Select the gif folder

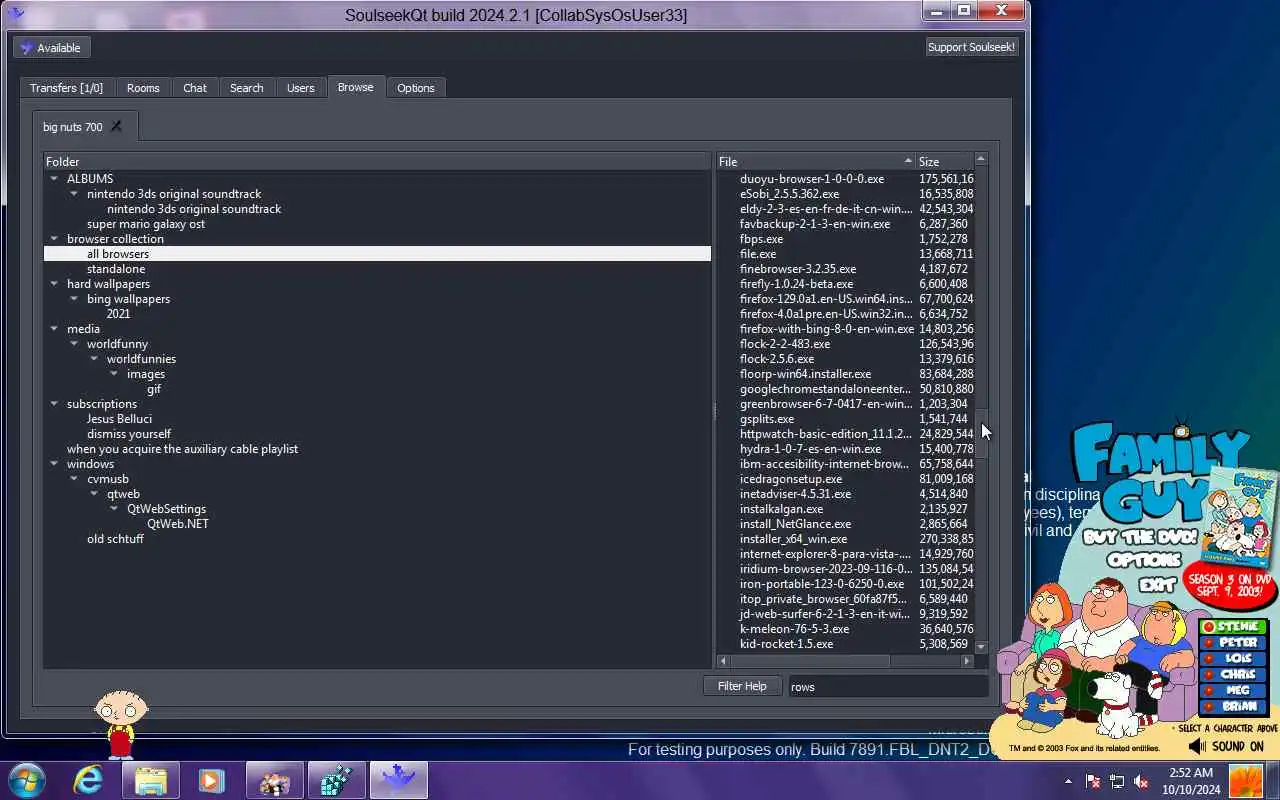pos(154,389)
